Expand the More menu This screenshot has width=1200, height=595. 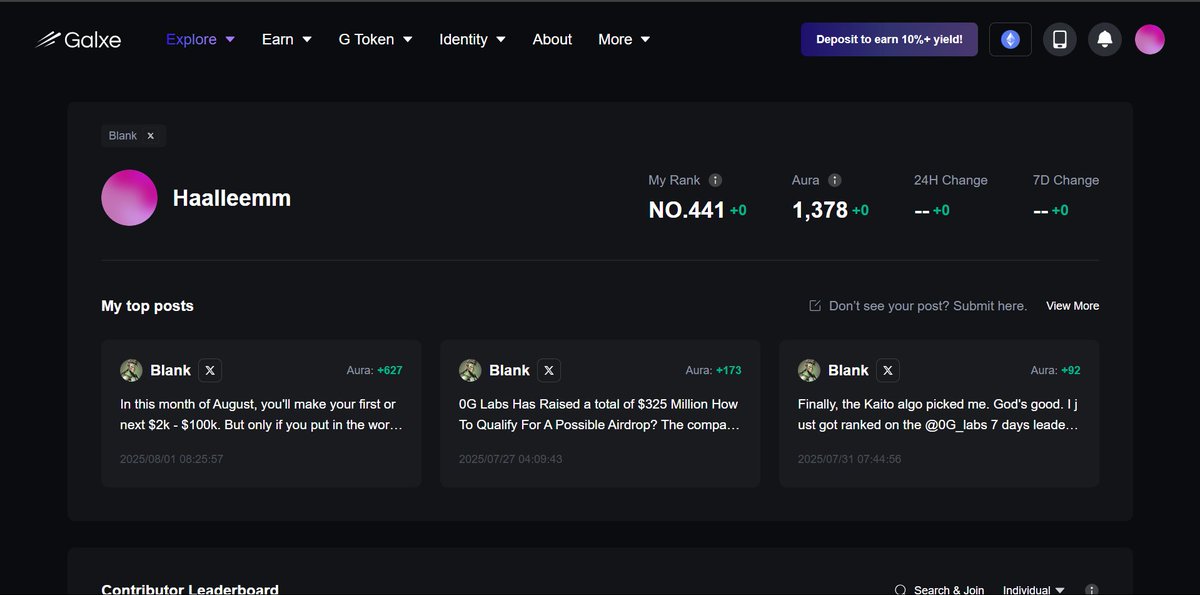click(x=624, y=39)
